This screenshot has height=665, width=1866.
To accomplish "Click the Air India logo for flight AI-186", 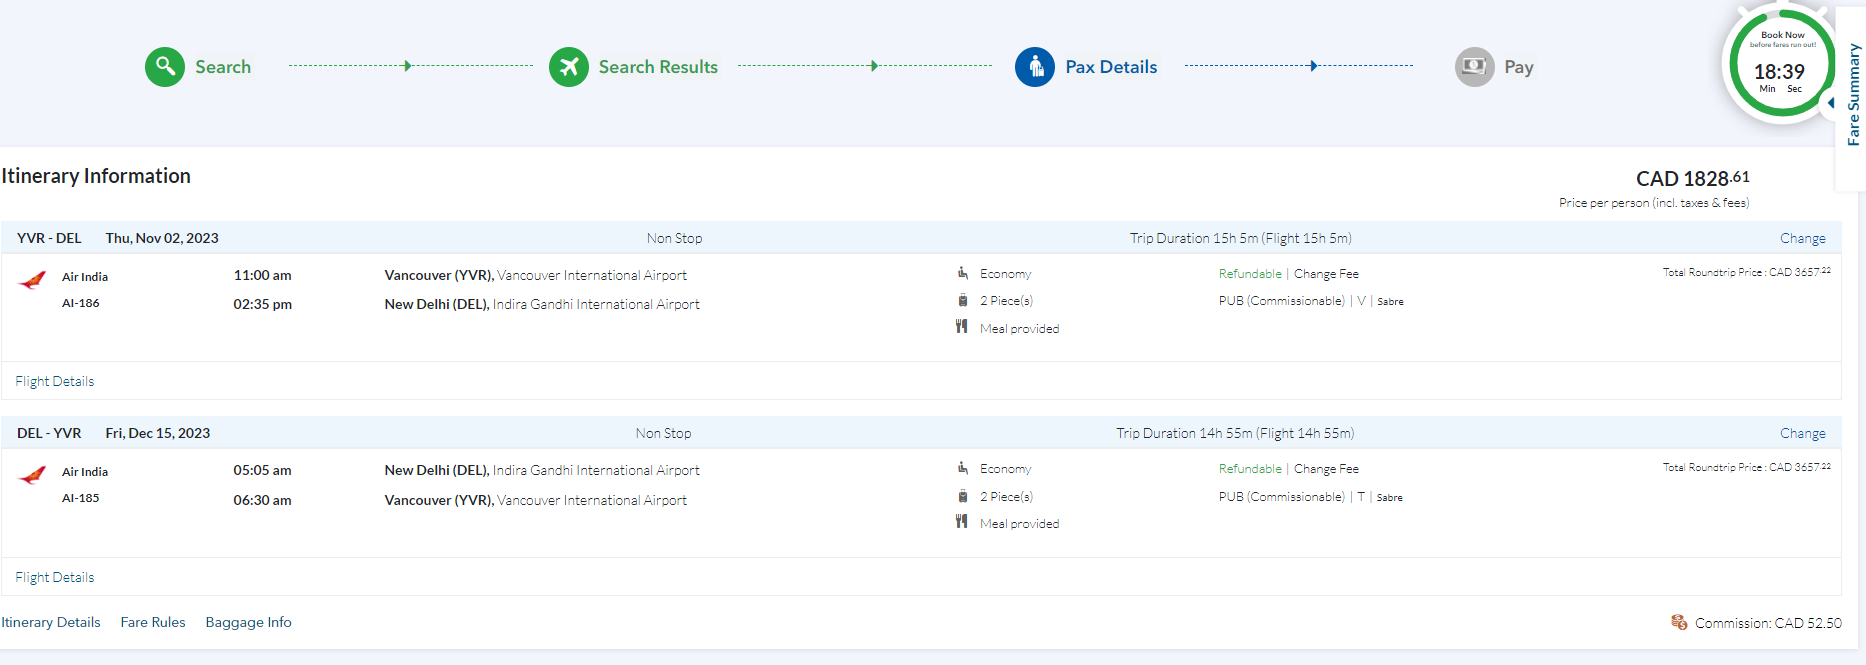I will pos(33,280).
